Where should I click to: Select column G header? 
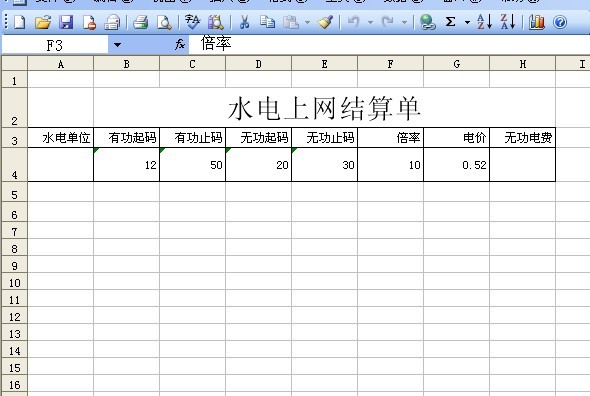pyautogui.click(x=456, y=64)
